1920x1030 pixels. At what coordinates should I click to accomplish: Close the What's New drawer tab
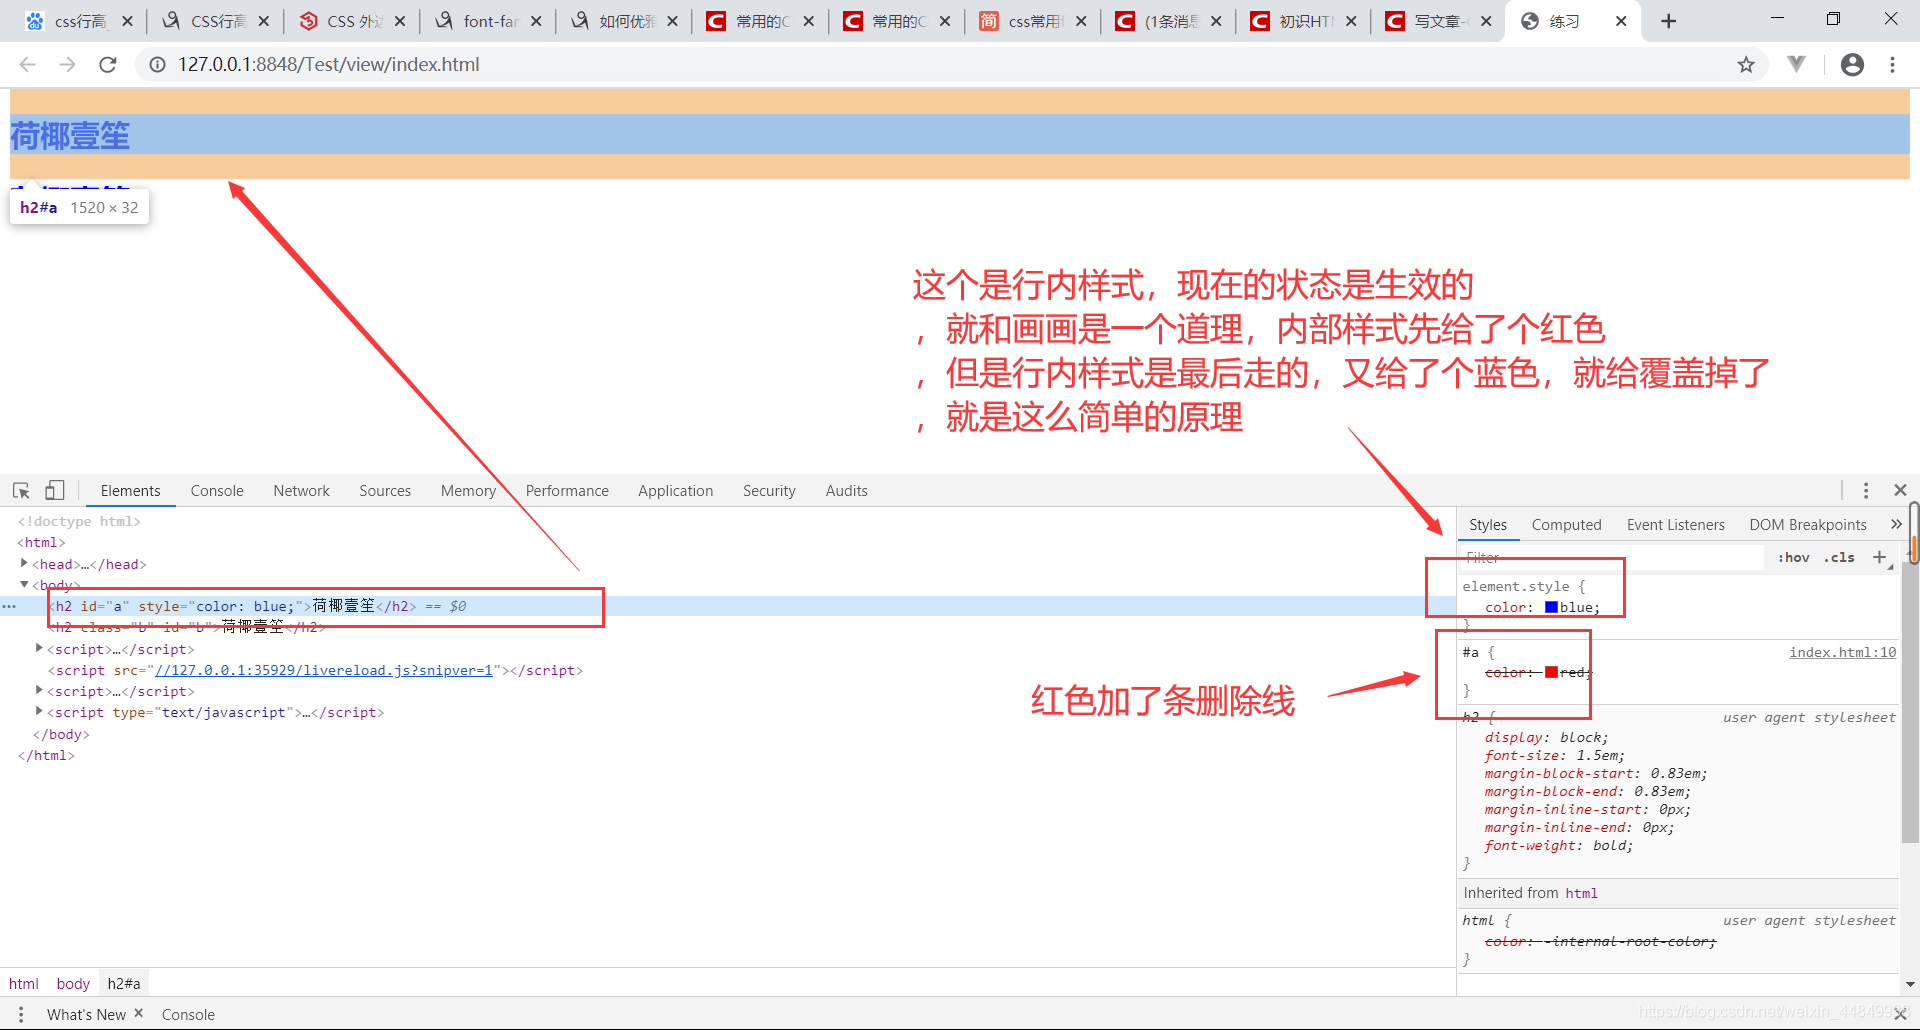(x=139, y=1013)
